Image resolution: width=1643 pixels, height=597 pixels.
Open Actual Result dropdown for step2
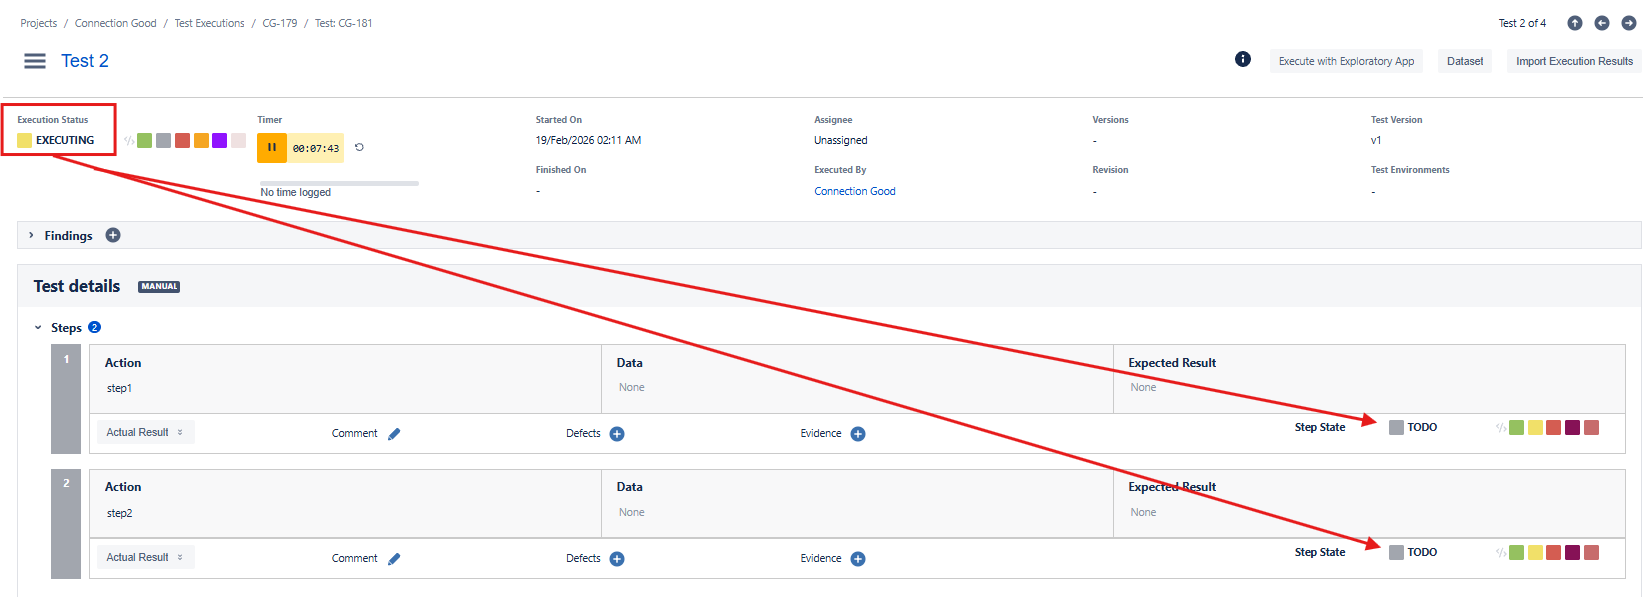tap(145, 557)
